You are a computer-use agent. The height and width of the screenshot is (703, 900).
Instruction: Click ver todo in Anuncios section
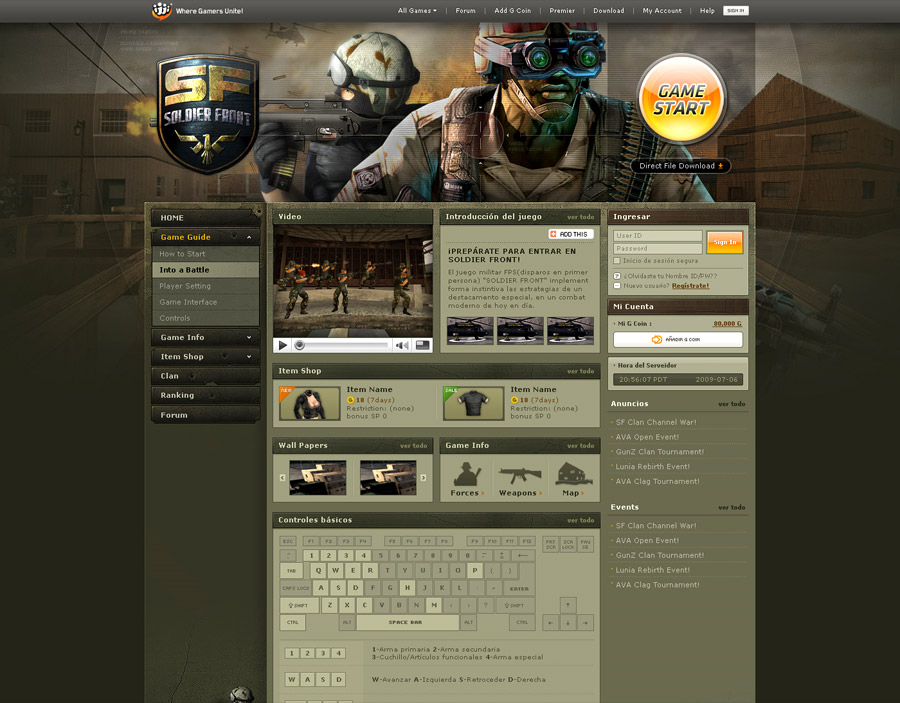pos(732,404)
